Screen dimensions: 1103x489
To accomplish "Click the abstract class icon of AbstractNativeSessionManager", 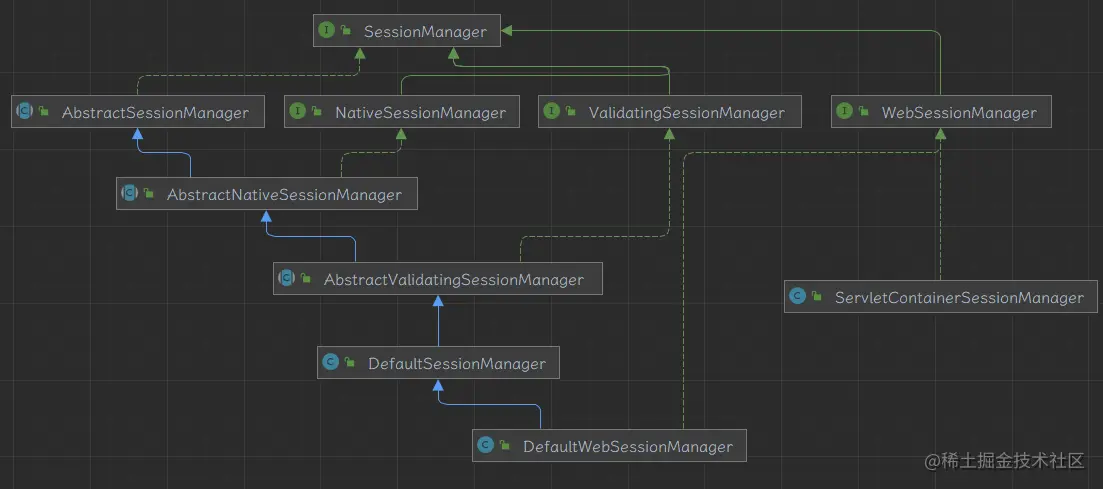I will click(x=129, y=193).
